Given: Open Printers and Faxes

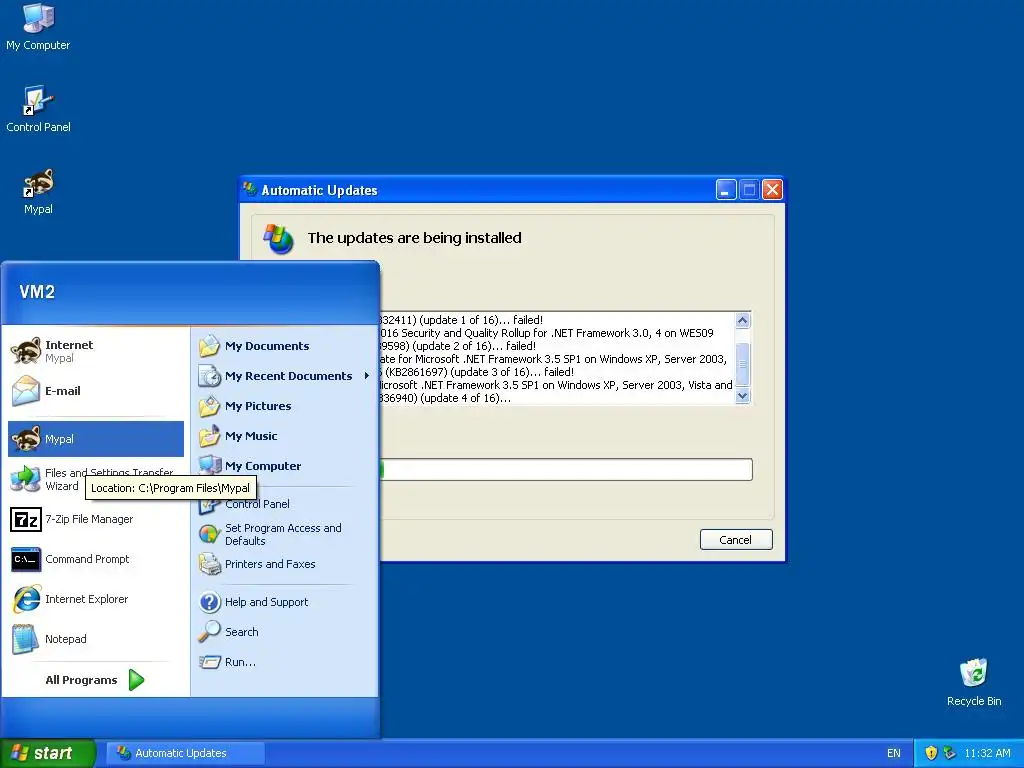Looking at the screenshot, I should click(x=284, y=564).
